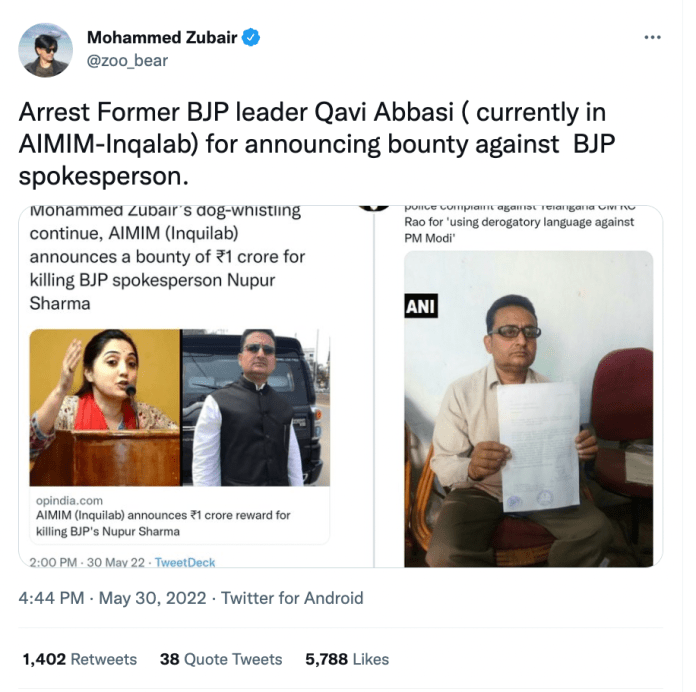696x692 pixels.
Task: Click the 2:00 PM 30 May 22 embedded timestamp
Action: 87,562
